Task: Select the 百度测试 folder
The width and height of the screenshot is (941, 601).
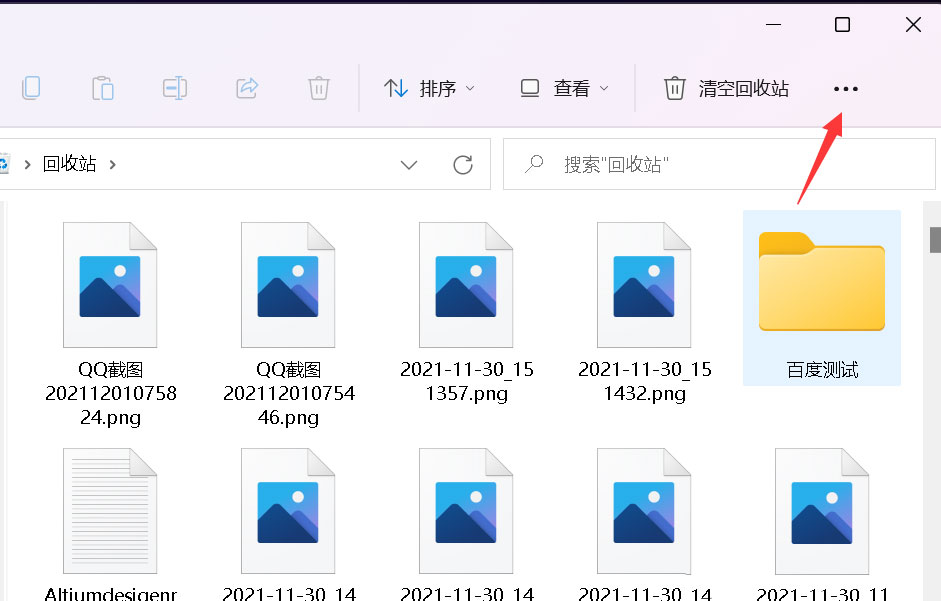Action: (x=822, y=298)
